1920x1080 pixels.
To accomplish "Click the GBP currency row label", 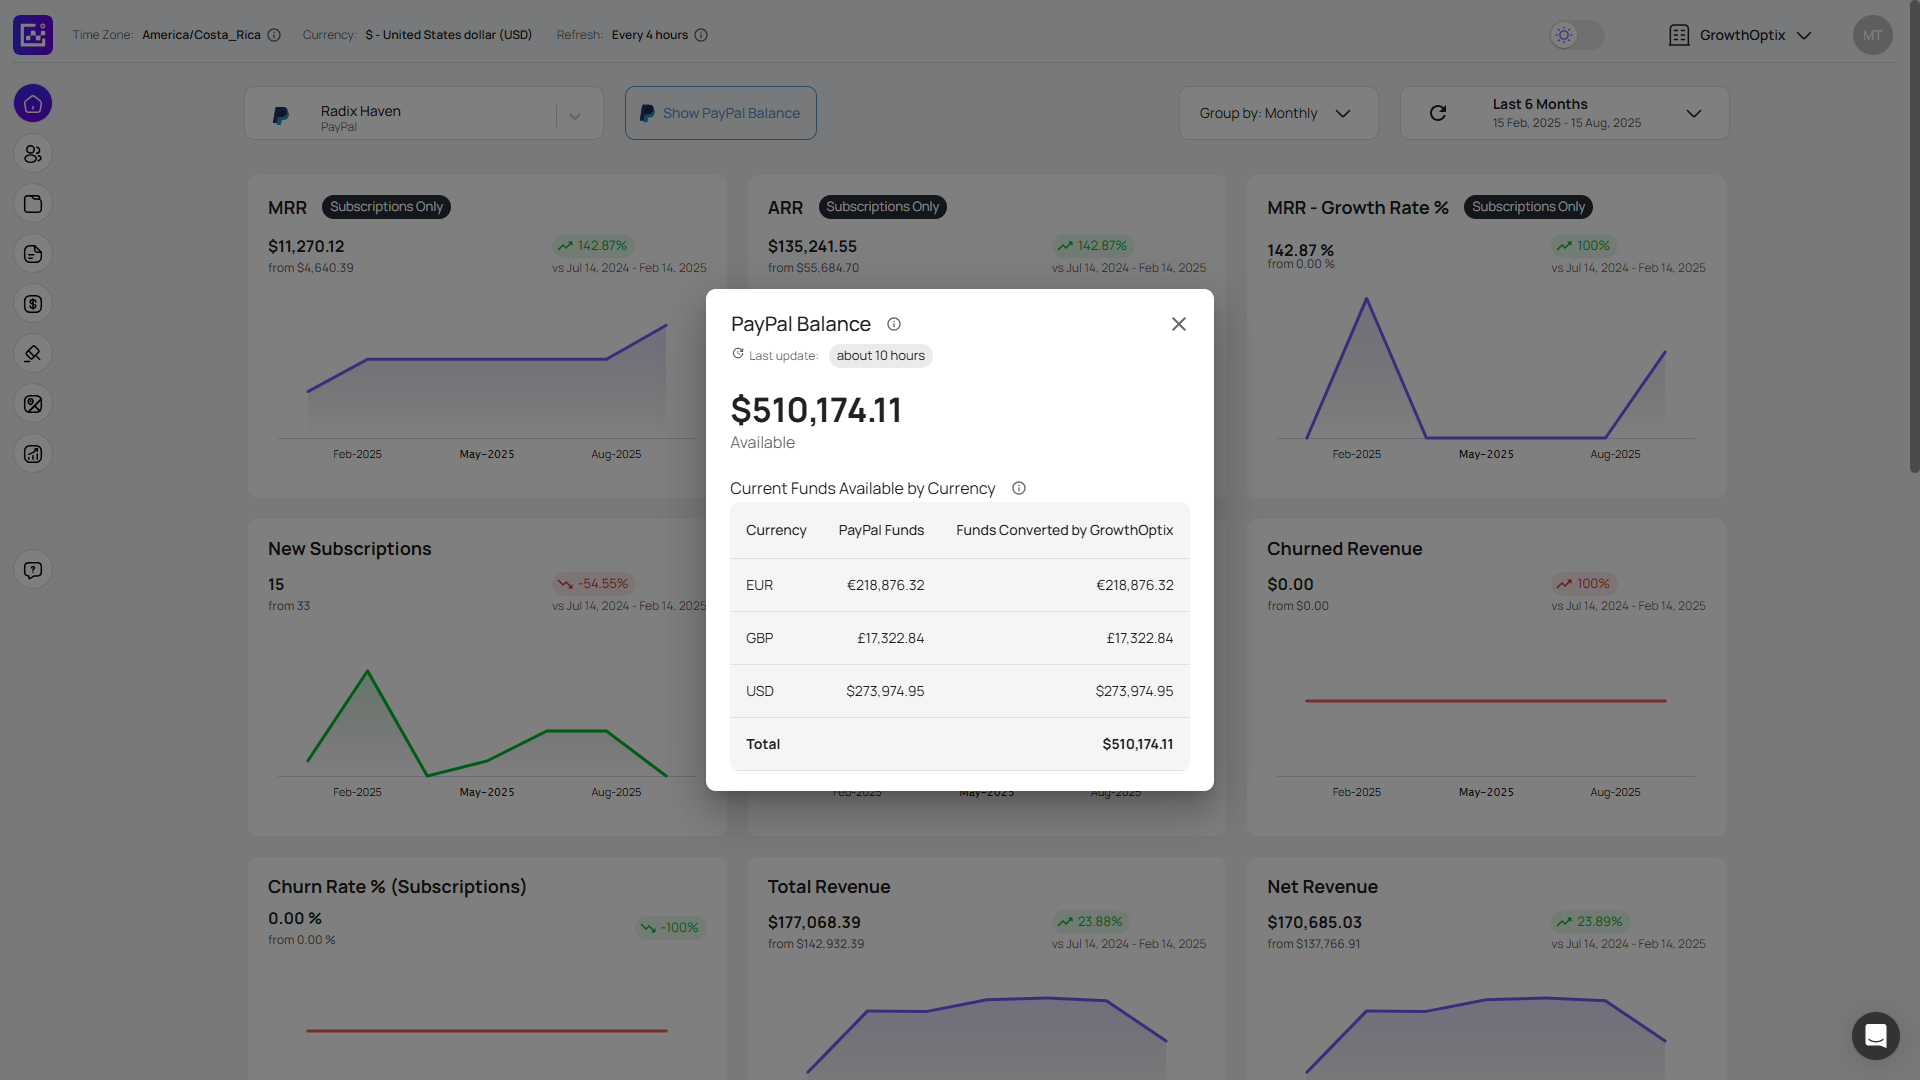I will (759, 638).
